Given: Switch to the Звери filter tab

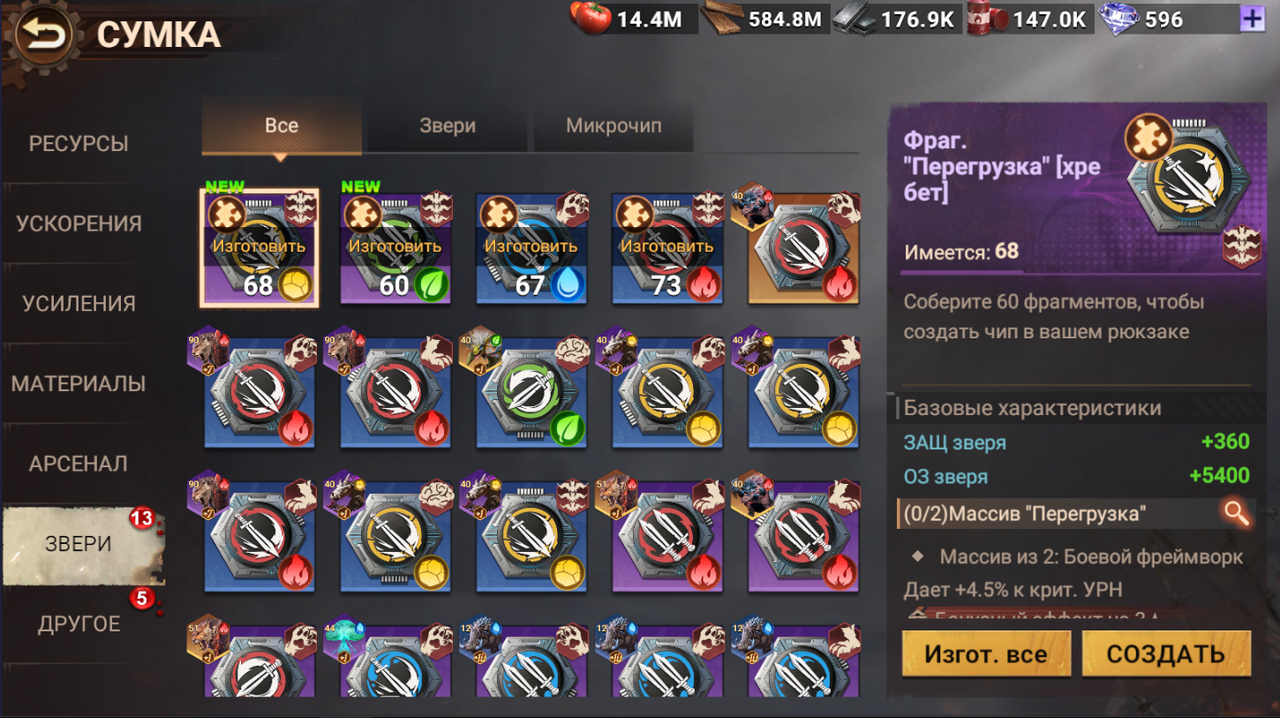Looking at the screenshot, I should click(x=447, y=126).
